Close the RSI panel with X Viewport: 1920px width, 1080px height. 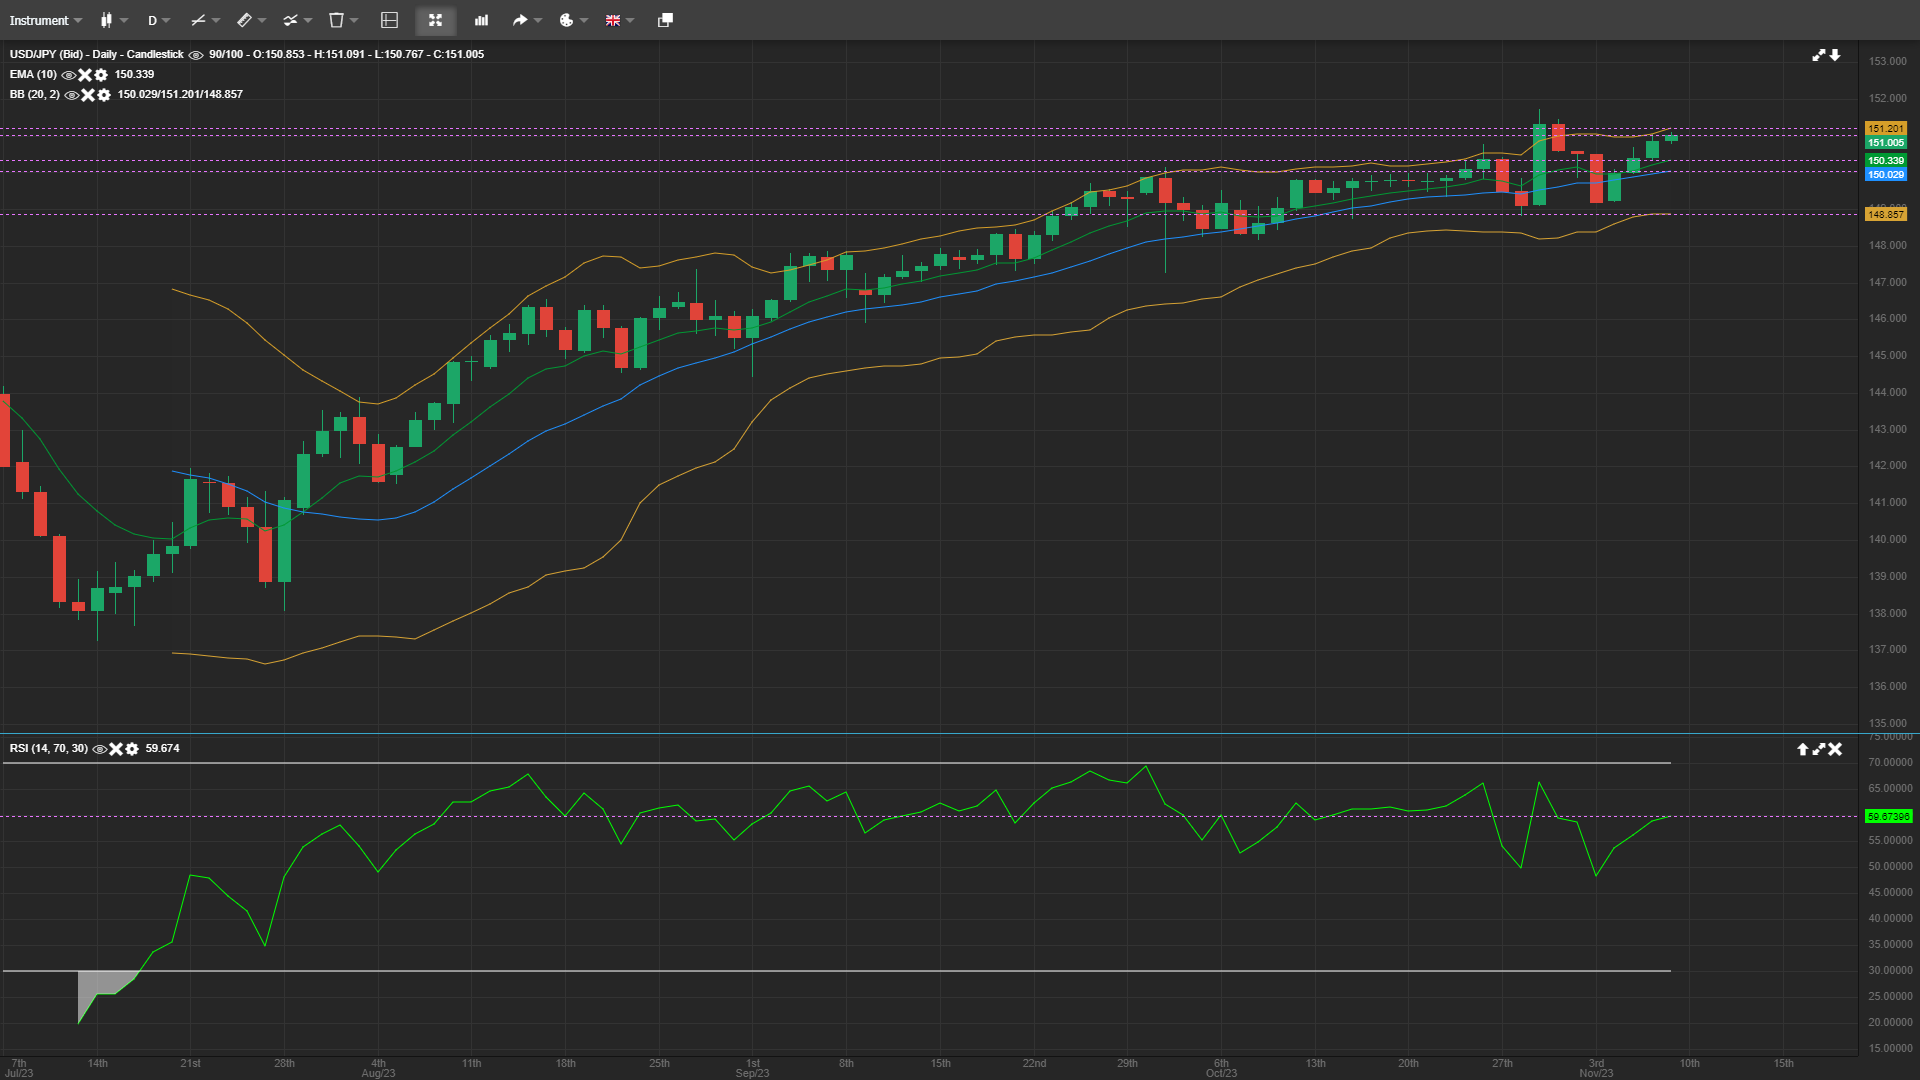[x=1835, y=749]
